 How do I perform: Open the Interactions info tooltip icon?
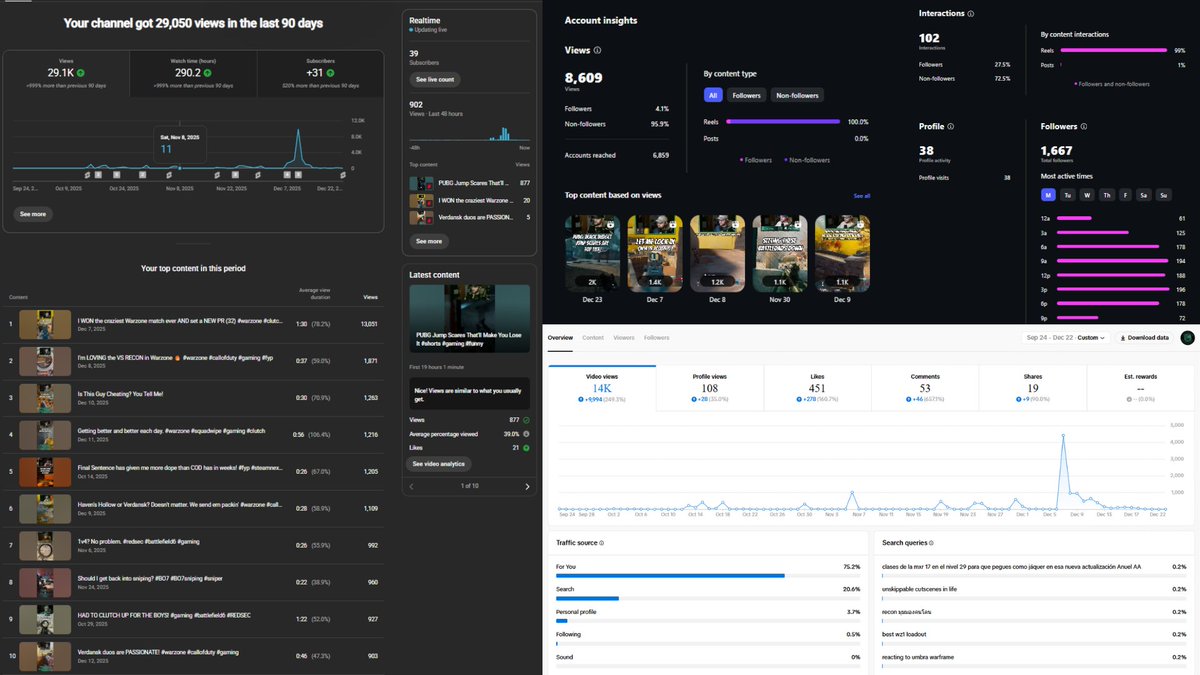[970, 15]
